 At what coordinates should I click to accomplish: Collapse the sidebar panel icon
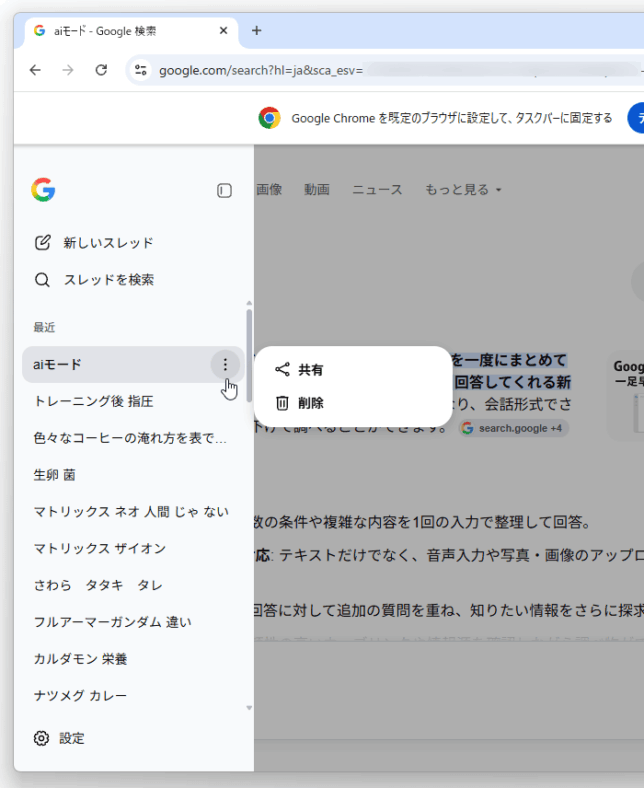(224, 190)
